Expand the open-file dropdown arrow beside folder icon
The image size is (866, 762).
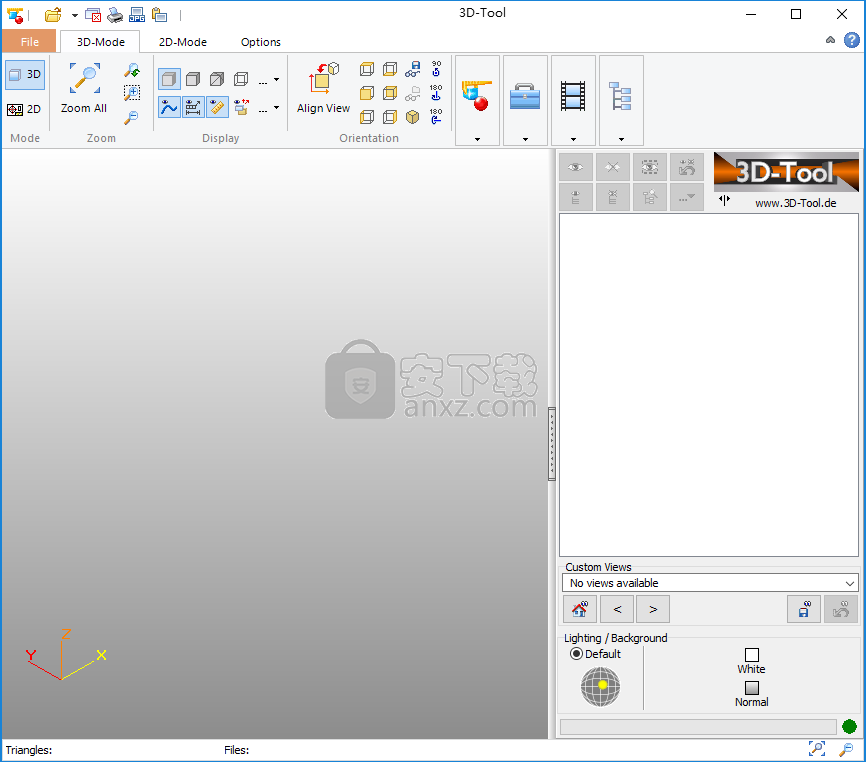[x=75, y=15]
